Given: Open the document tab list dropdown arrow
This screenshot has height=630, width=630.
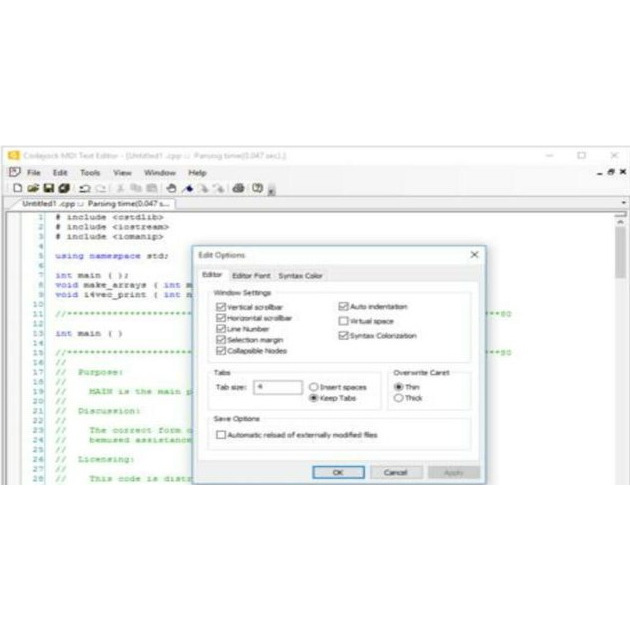Looking at the screenshot, I should click(x=623, y=203).
